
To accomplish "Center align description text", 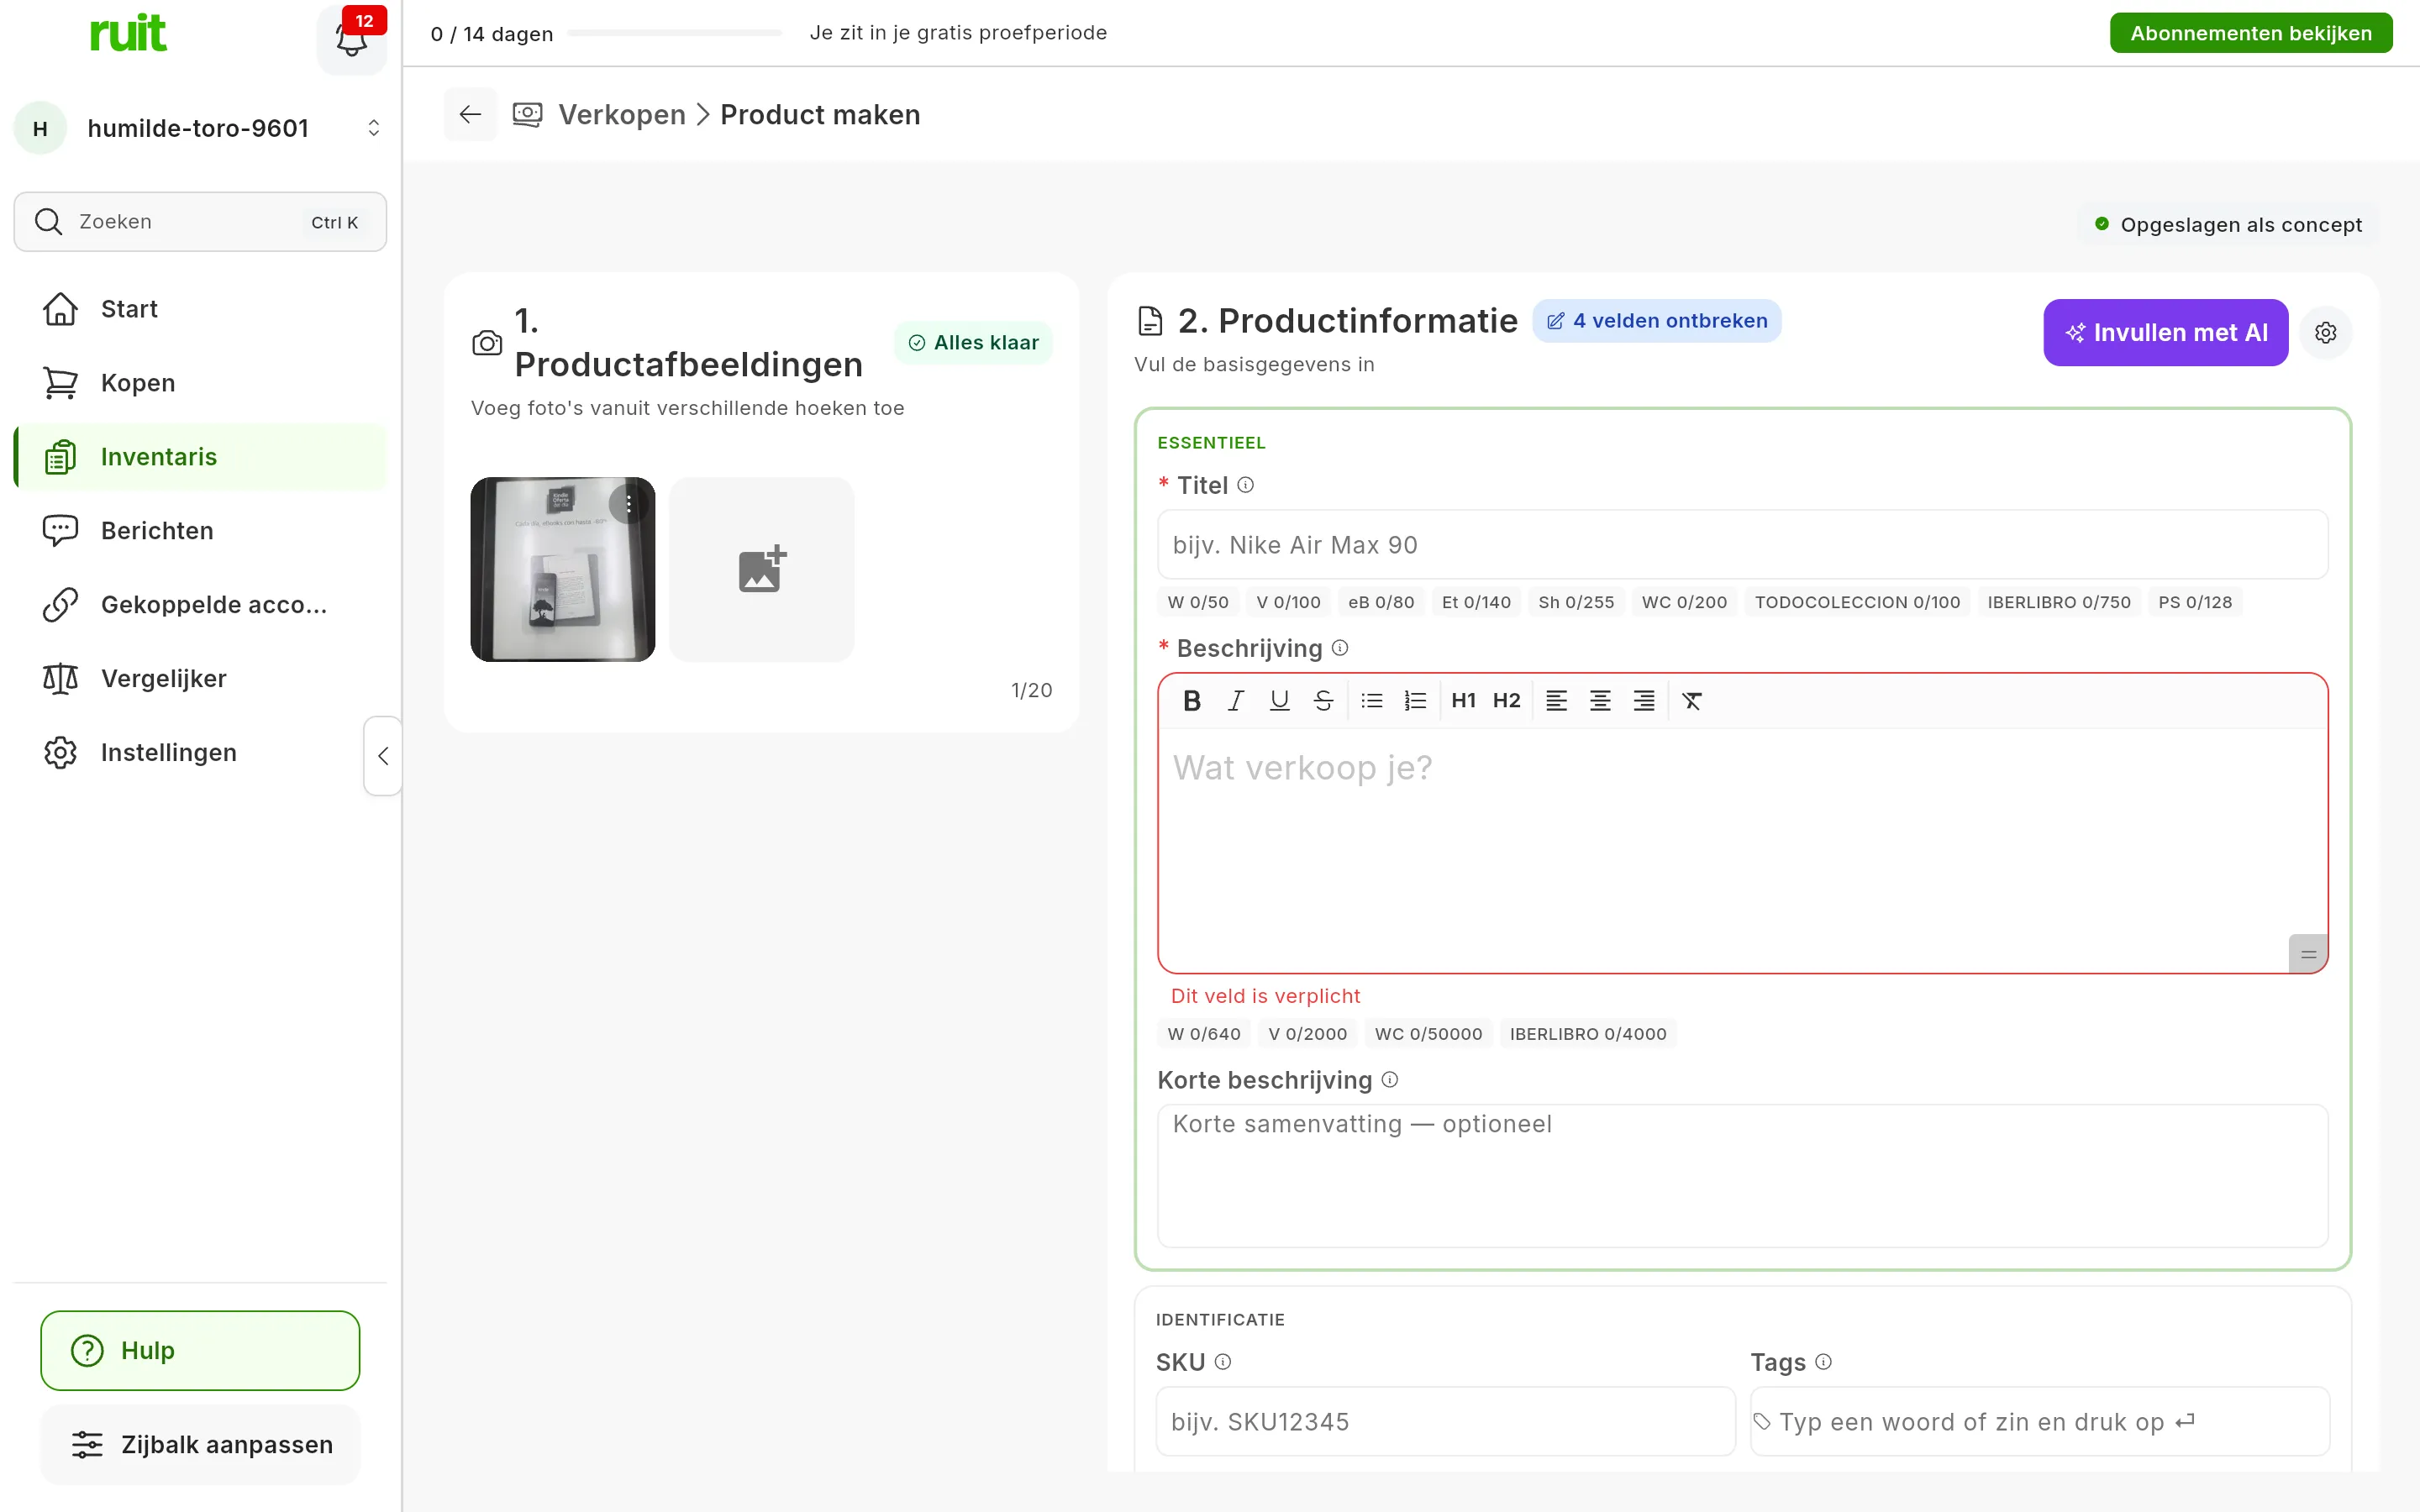I will pyautogui.click(x=1600, y=701).
